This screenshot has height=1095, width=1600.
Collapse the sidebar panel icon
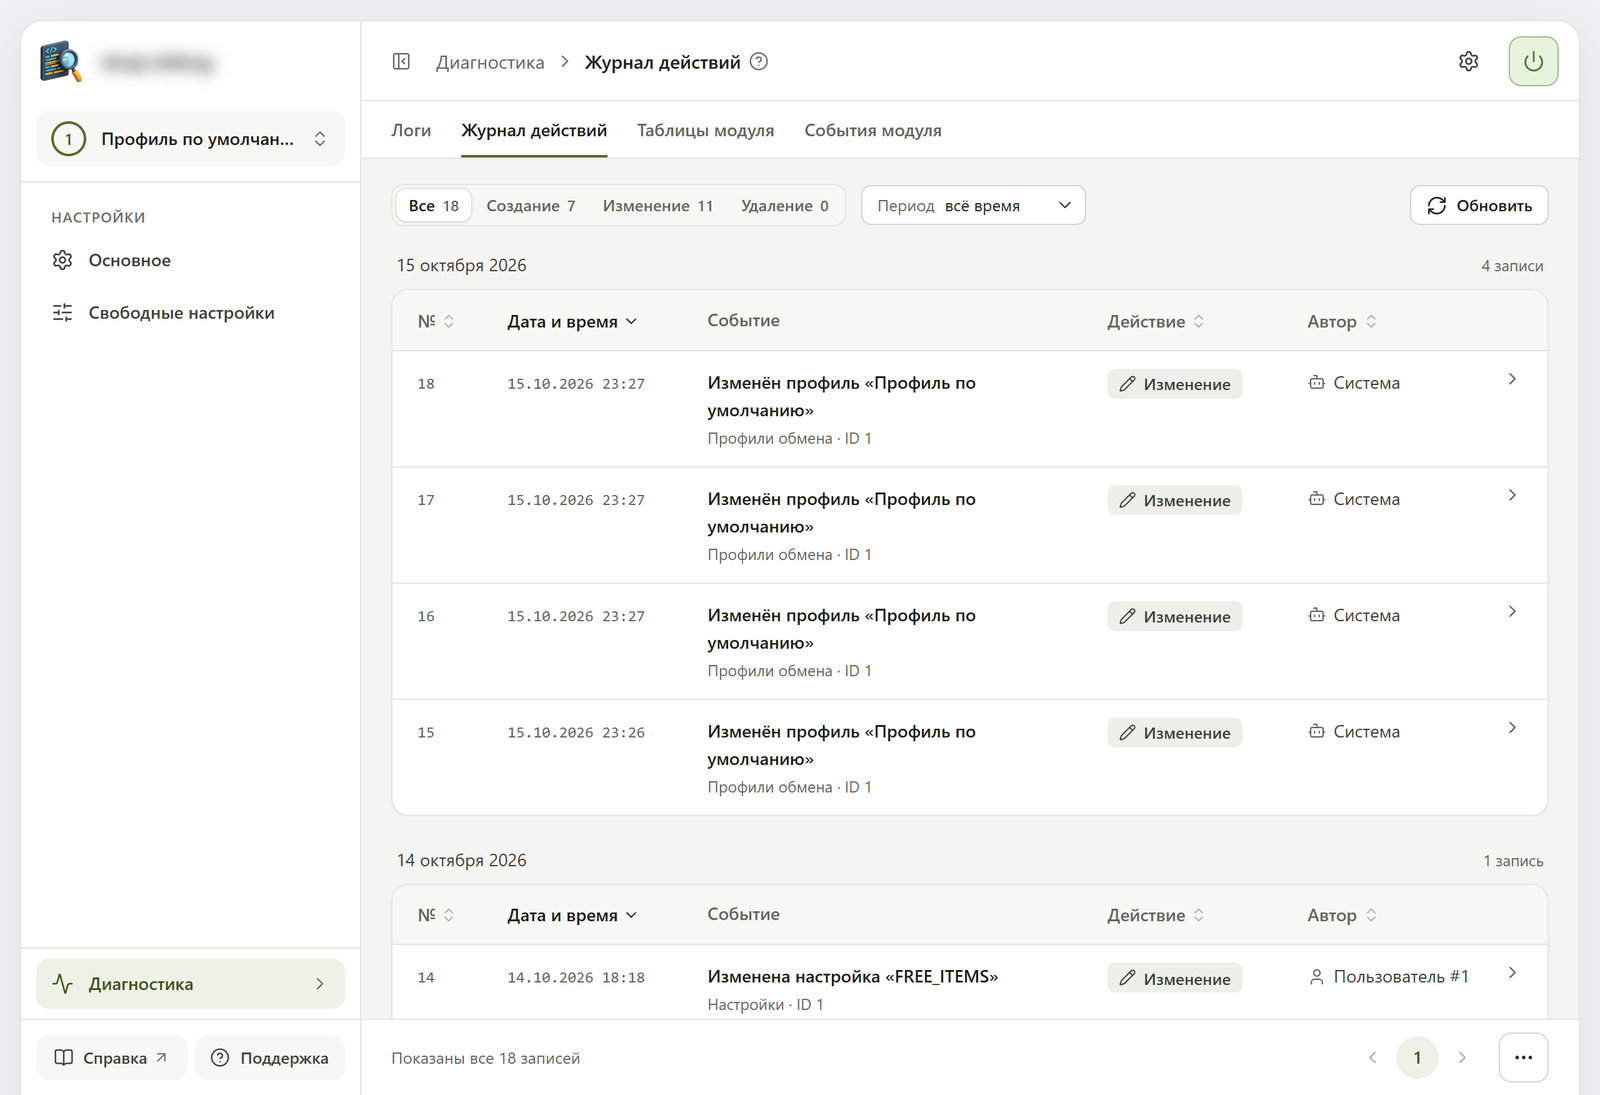pyautogui.click(x=401, y=62)
